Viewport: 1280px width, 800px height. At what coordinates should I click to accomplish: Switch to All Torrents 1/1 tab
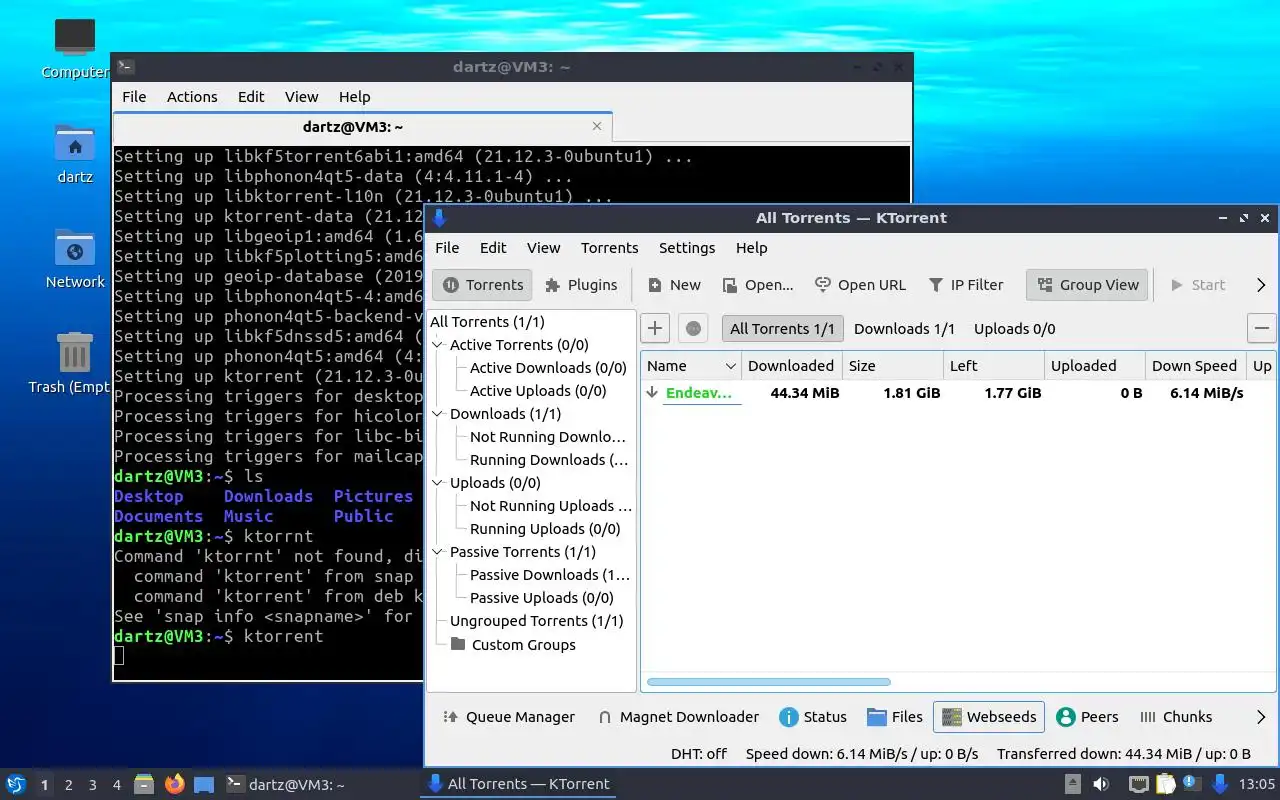(782, 329)
